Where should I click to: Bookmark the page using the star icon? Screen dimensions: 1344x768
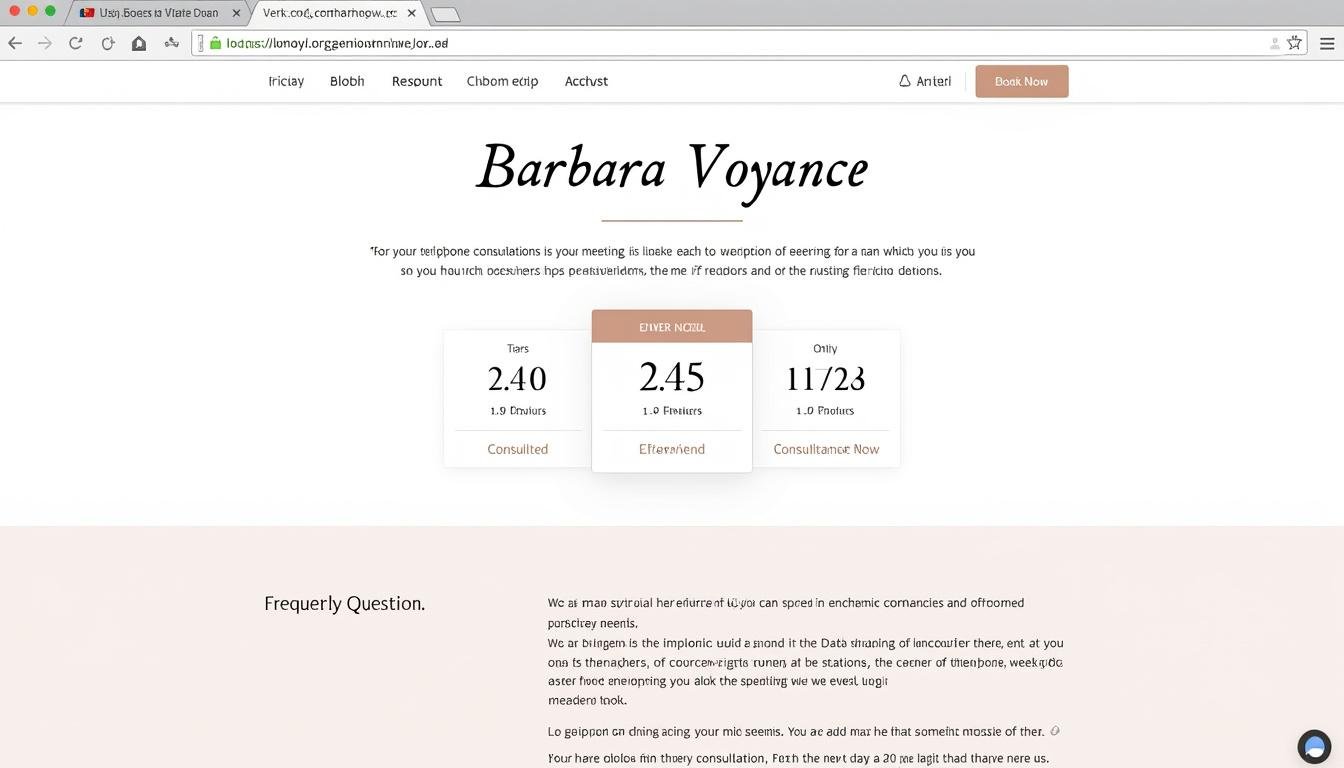pyautogui.click(x=1294, y=43)
